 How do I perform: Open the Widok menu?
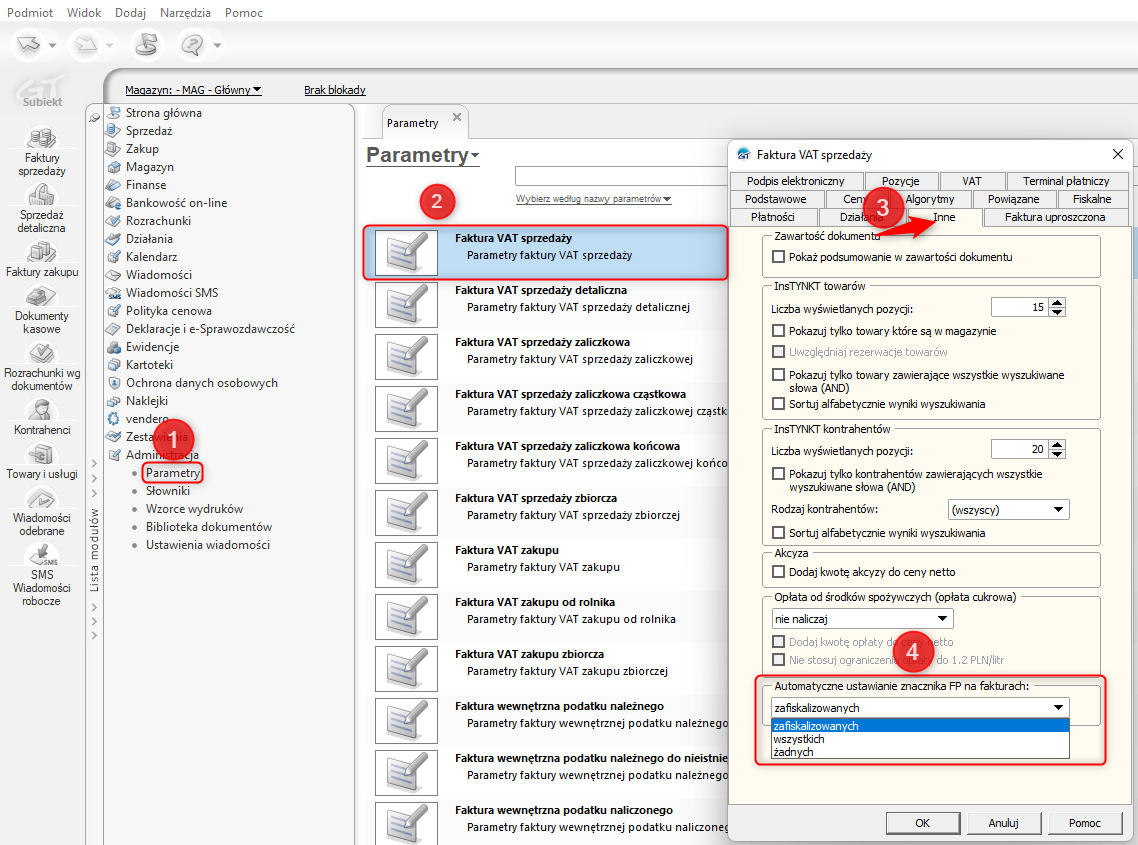pos(84,12)
